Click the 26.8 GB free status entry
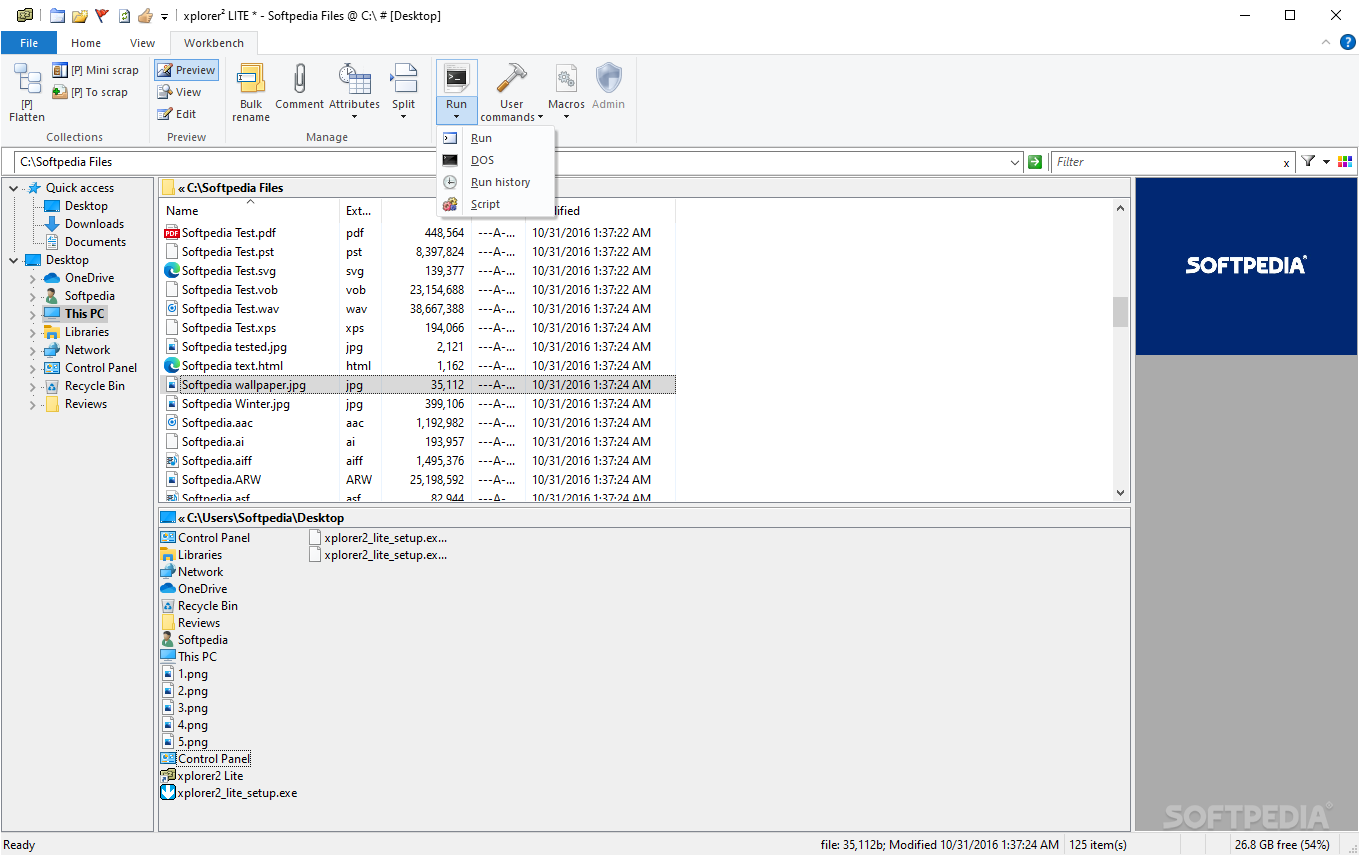This screenshot has width=1360, height=856. (x=1282, y=845)
